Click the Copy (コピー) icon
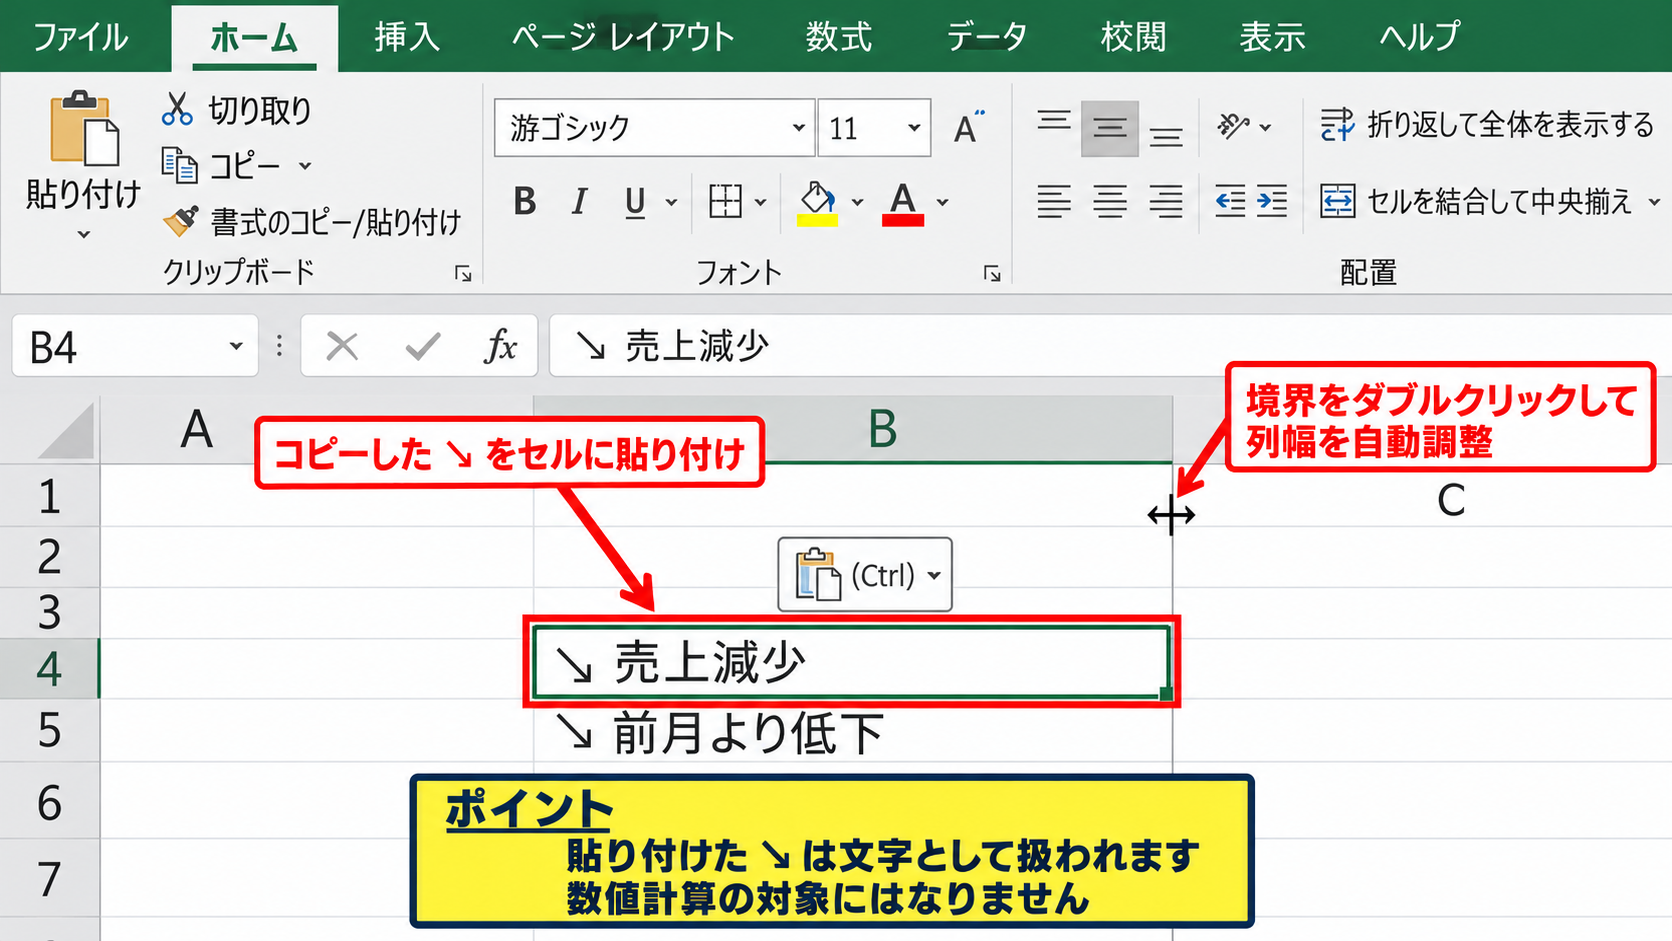 coord(180,165)
